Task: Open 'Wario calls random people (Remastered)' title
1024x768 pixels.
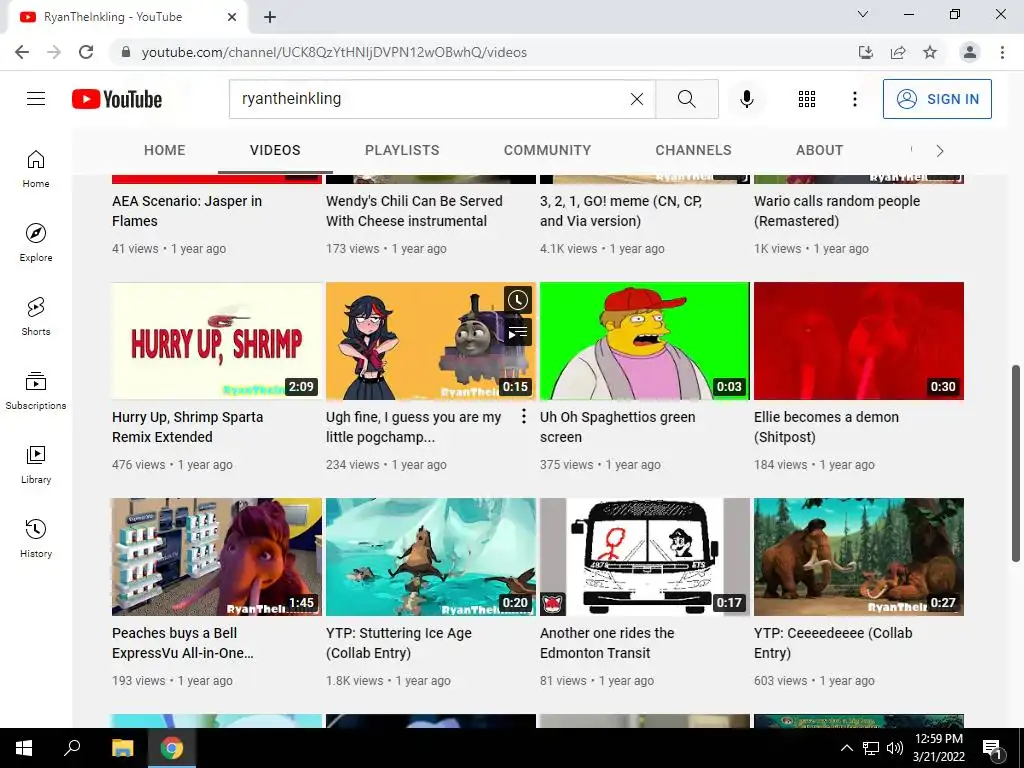Action: [837, 211]
